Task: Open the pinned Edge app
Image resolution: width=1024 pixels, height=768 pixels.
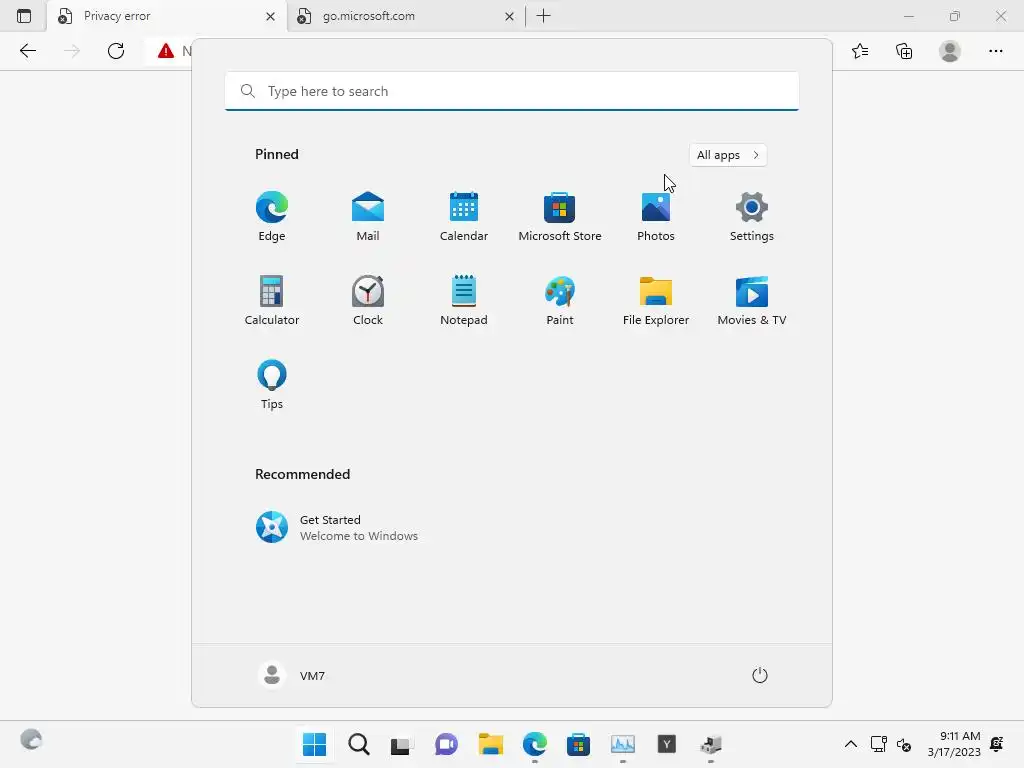Action: pos(272,216)
